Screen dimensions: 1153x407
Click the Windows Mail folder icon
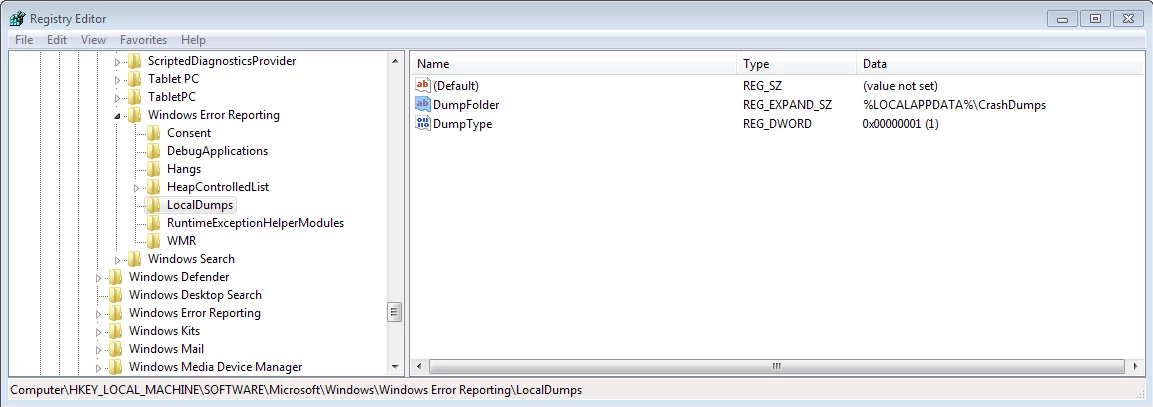tap(115, 349)
